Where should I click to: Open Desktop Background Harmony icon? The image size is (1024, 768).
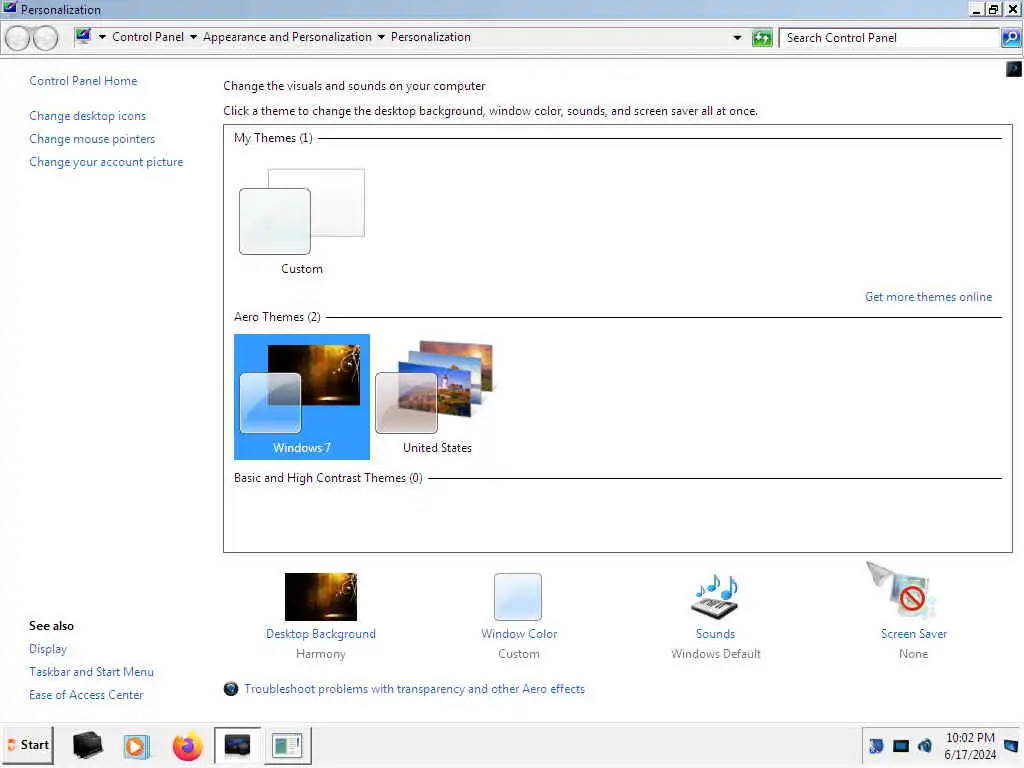pos(321,596)
